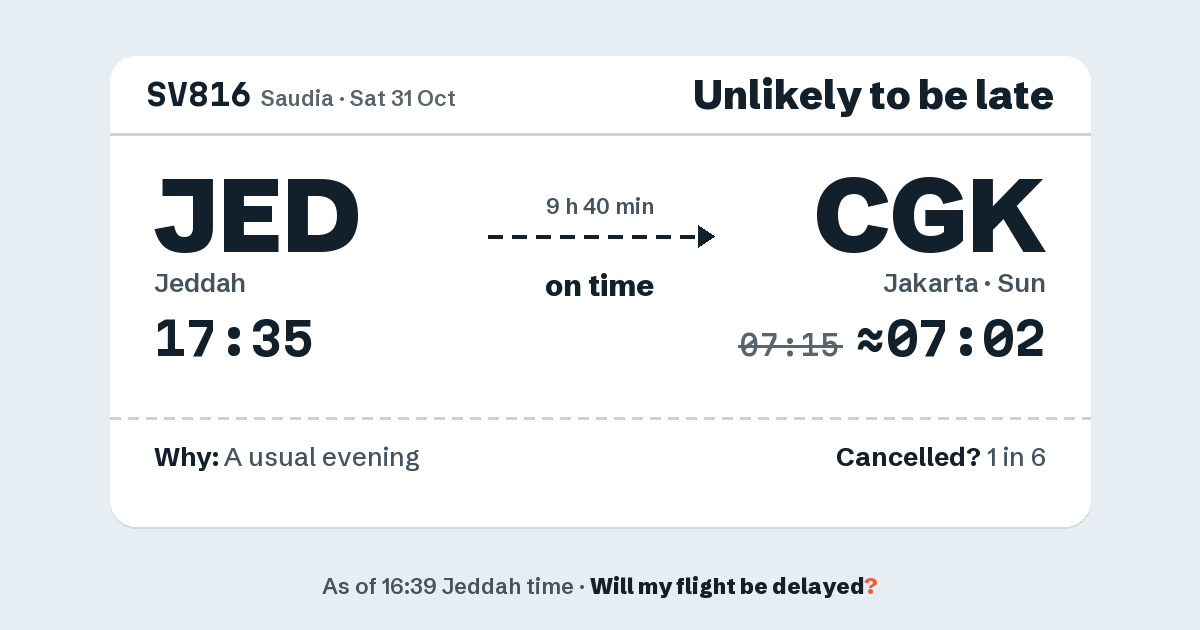The width and height of the screenshot is (1200, 630).
Task: Select the ≈07:02 estimated arrival time
Action: [951, 339]
